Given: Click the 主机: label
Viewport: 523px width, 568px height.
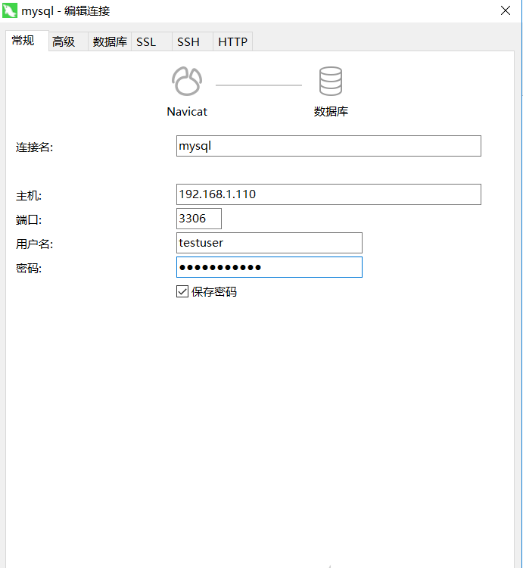Looking at the screenshot, I should 29,196.
